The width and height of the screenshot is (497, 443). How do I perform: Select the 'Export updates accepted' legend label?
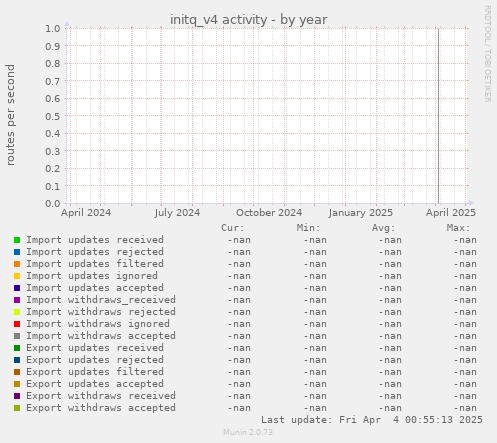coord(95,384)
